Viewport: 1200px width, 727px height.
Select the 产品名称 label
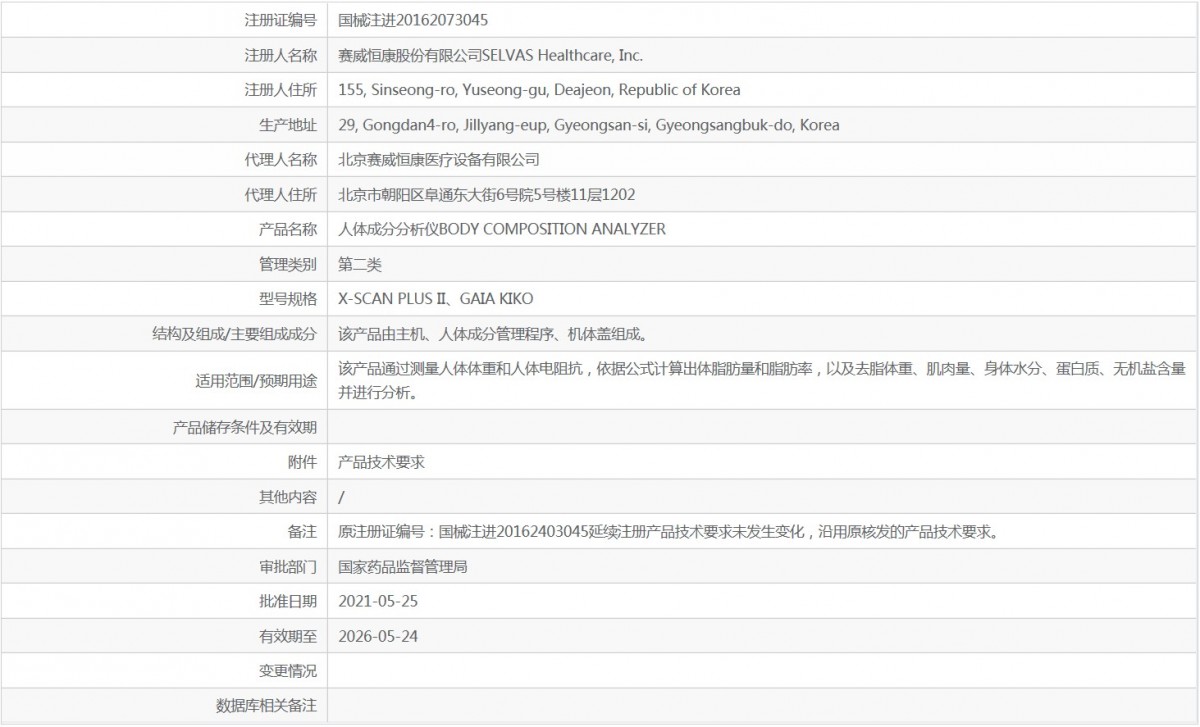[x=287, y=229]
